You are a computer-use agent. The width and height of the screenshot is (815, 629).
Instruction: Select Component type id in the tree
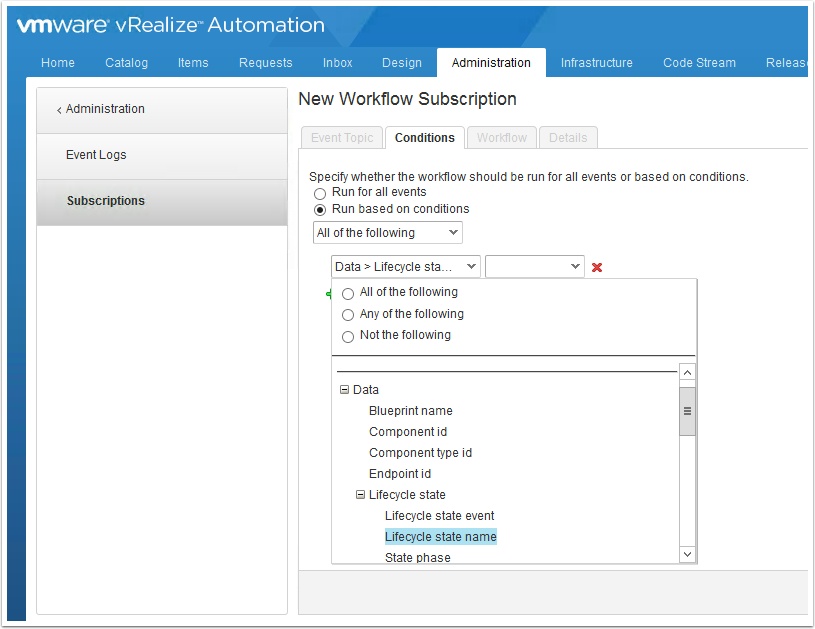click(x=420, y=453)
